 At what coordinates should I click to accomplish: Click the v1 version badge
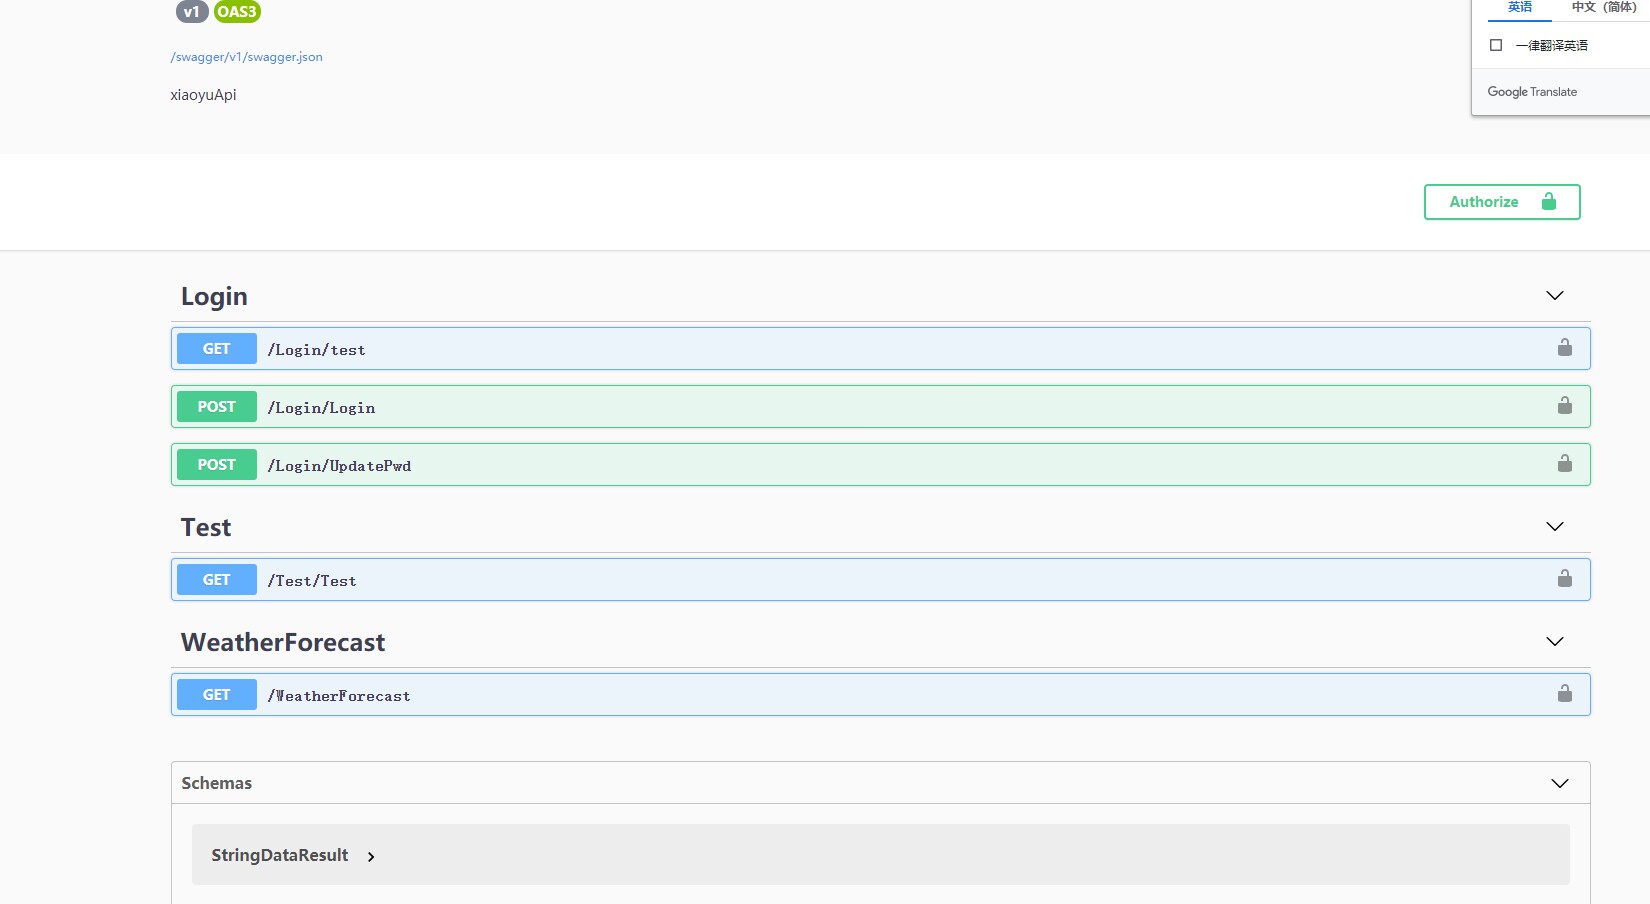coord(191,12)
